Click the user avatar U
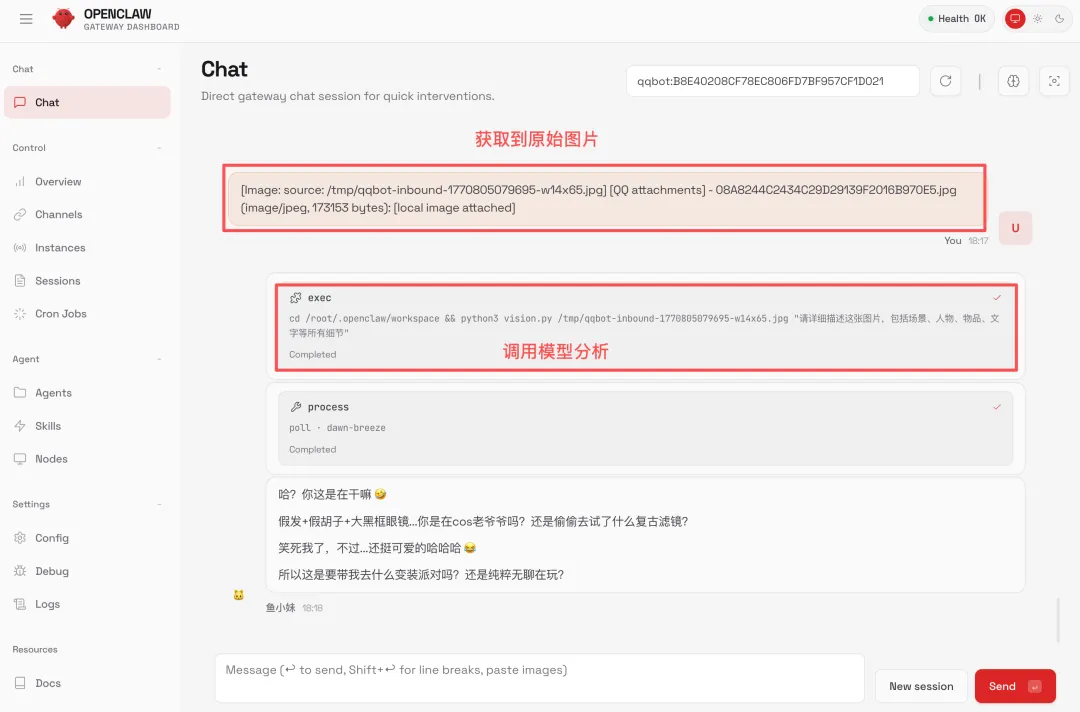Image resolution: width=1080 pixels, height=712 pixels. click(x=1015, y=228)
